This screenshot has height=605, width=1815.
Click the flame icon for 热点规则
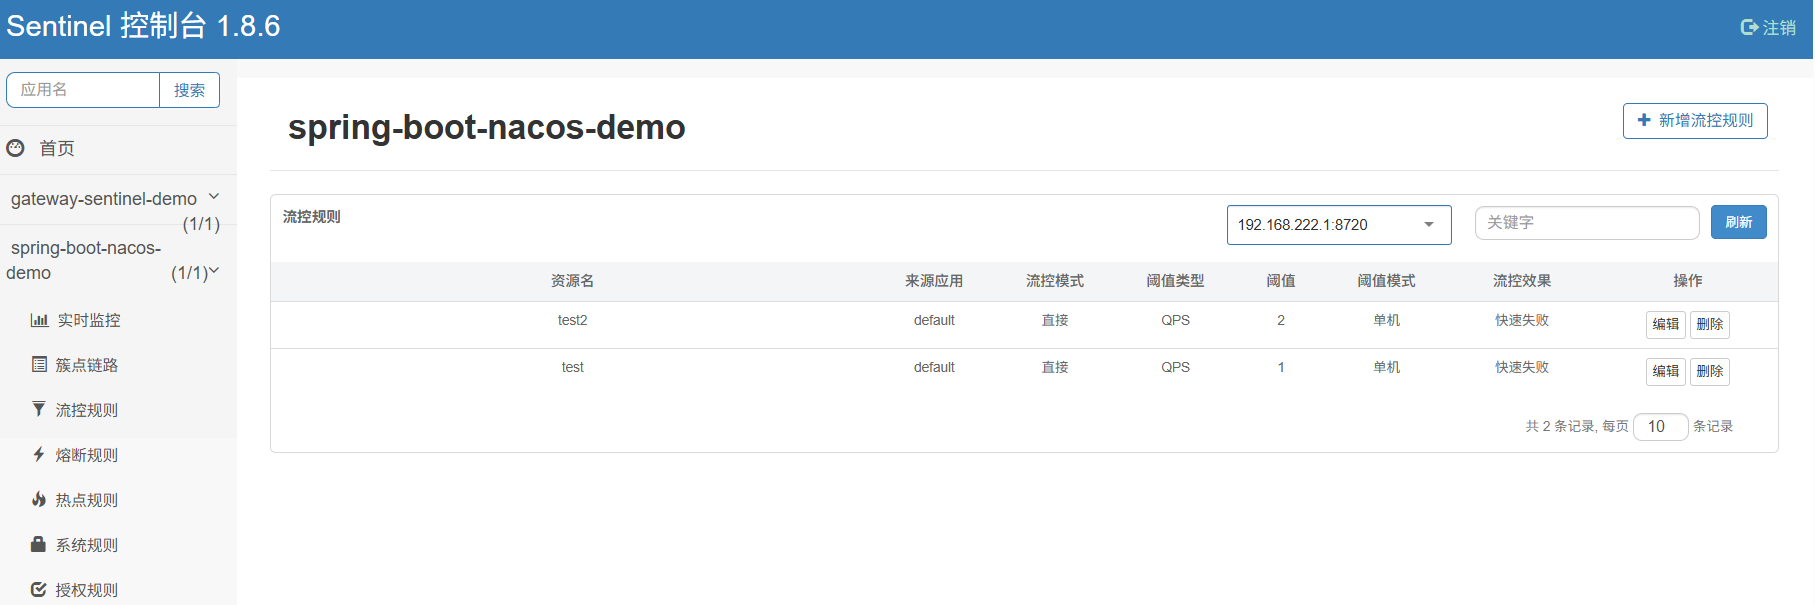[38, 499]
